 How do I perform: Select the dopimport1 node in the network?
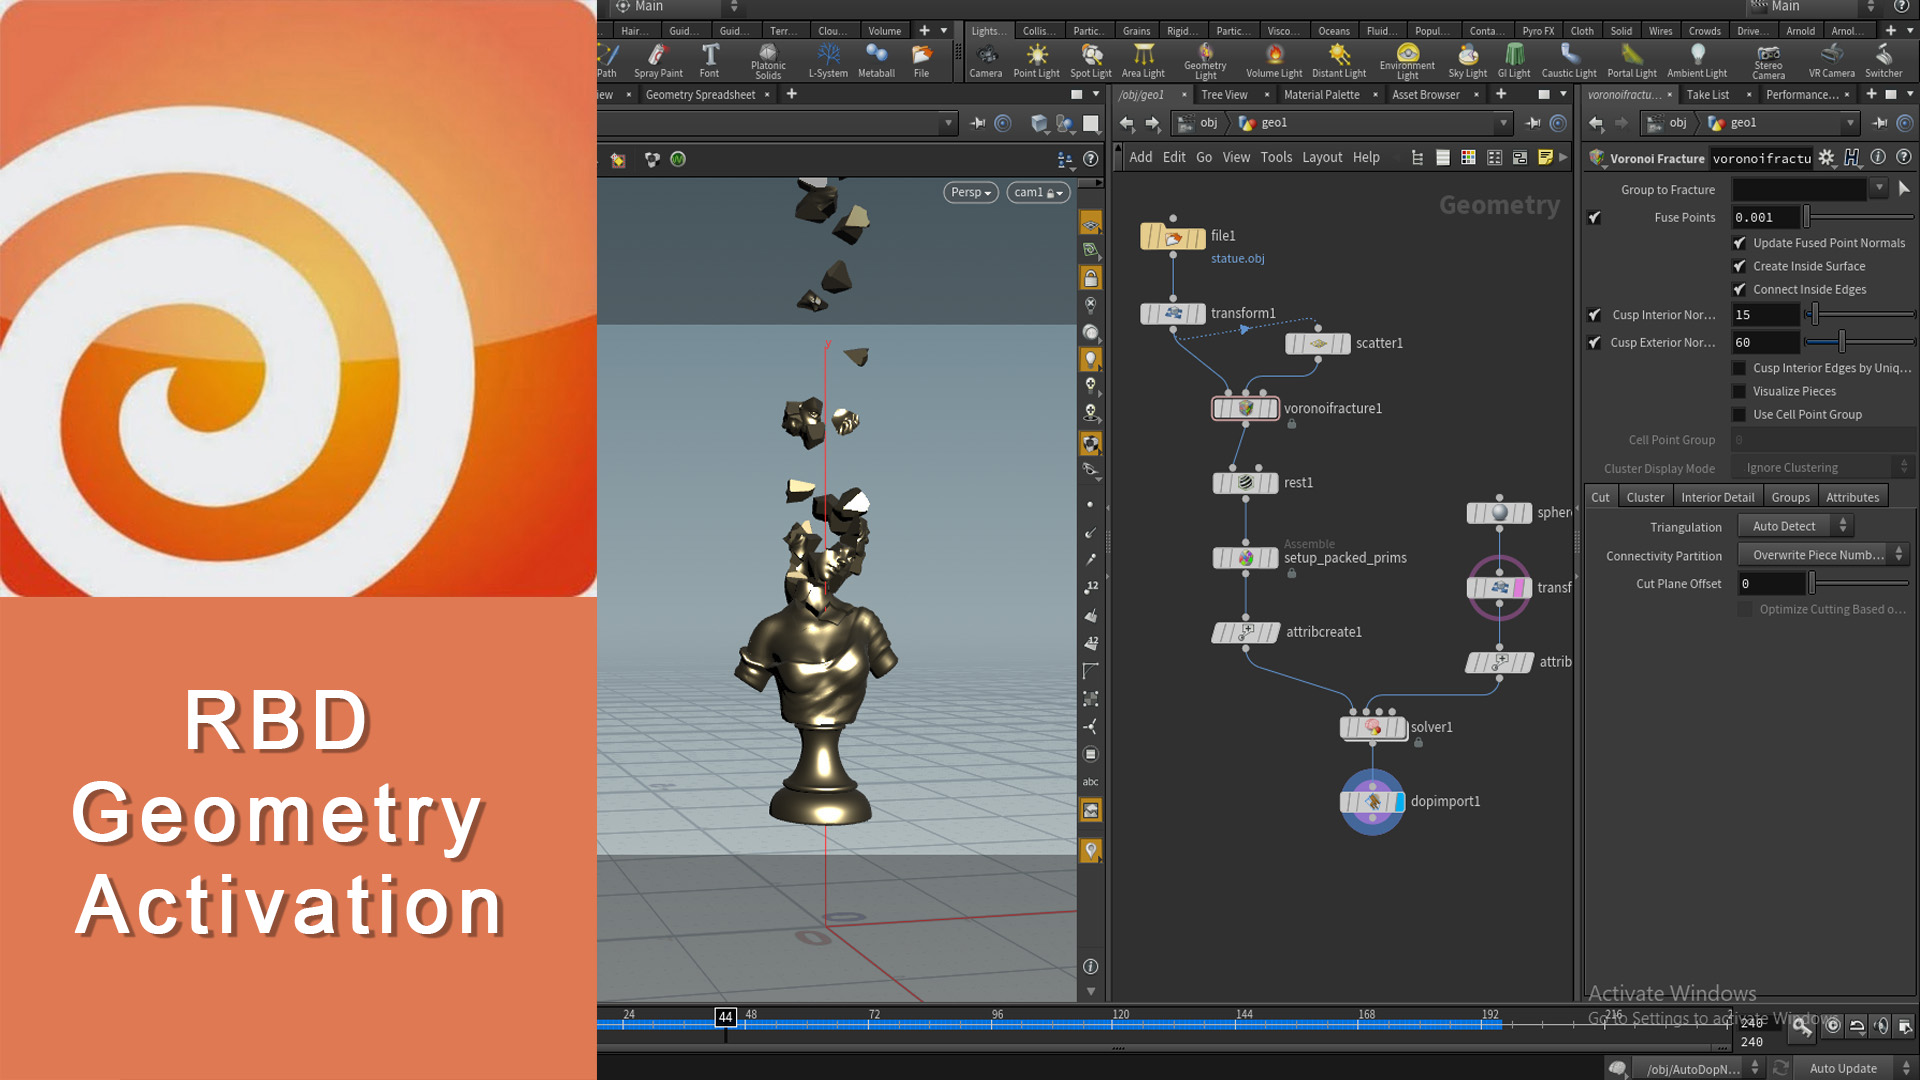pos(1372,801)
